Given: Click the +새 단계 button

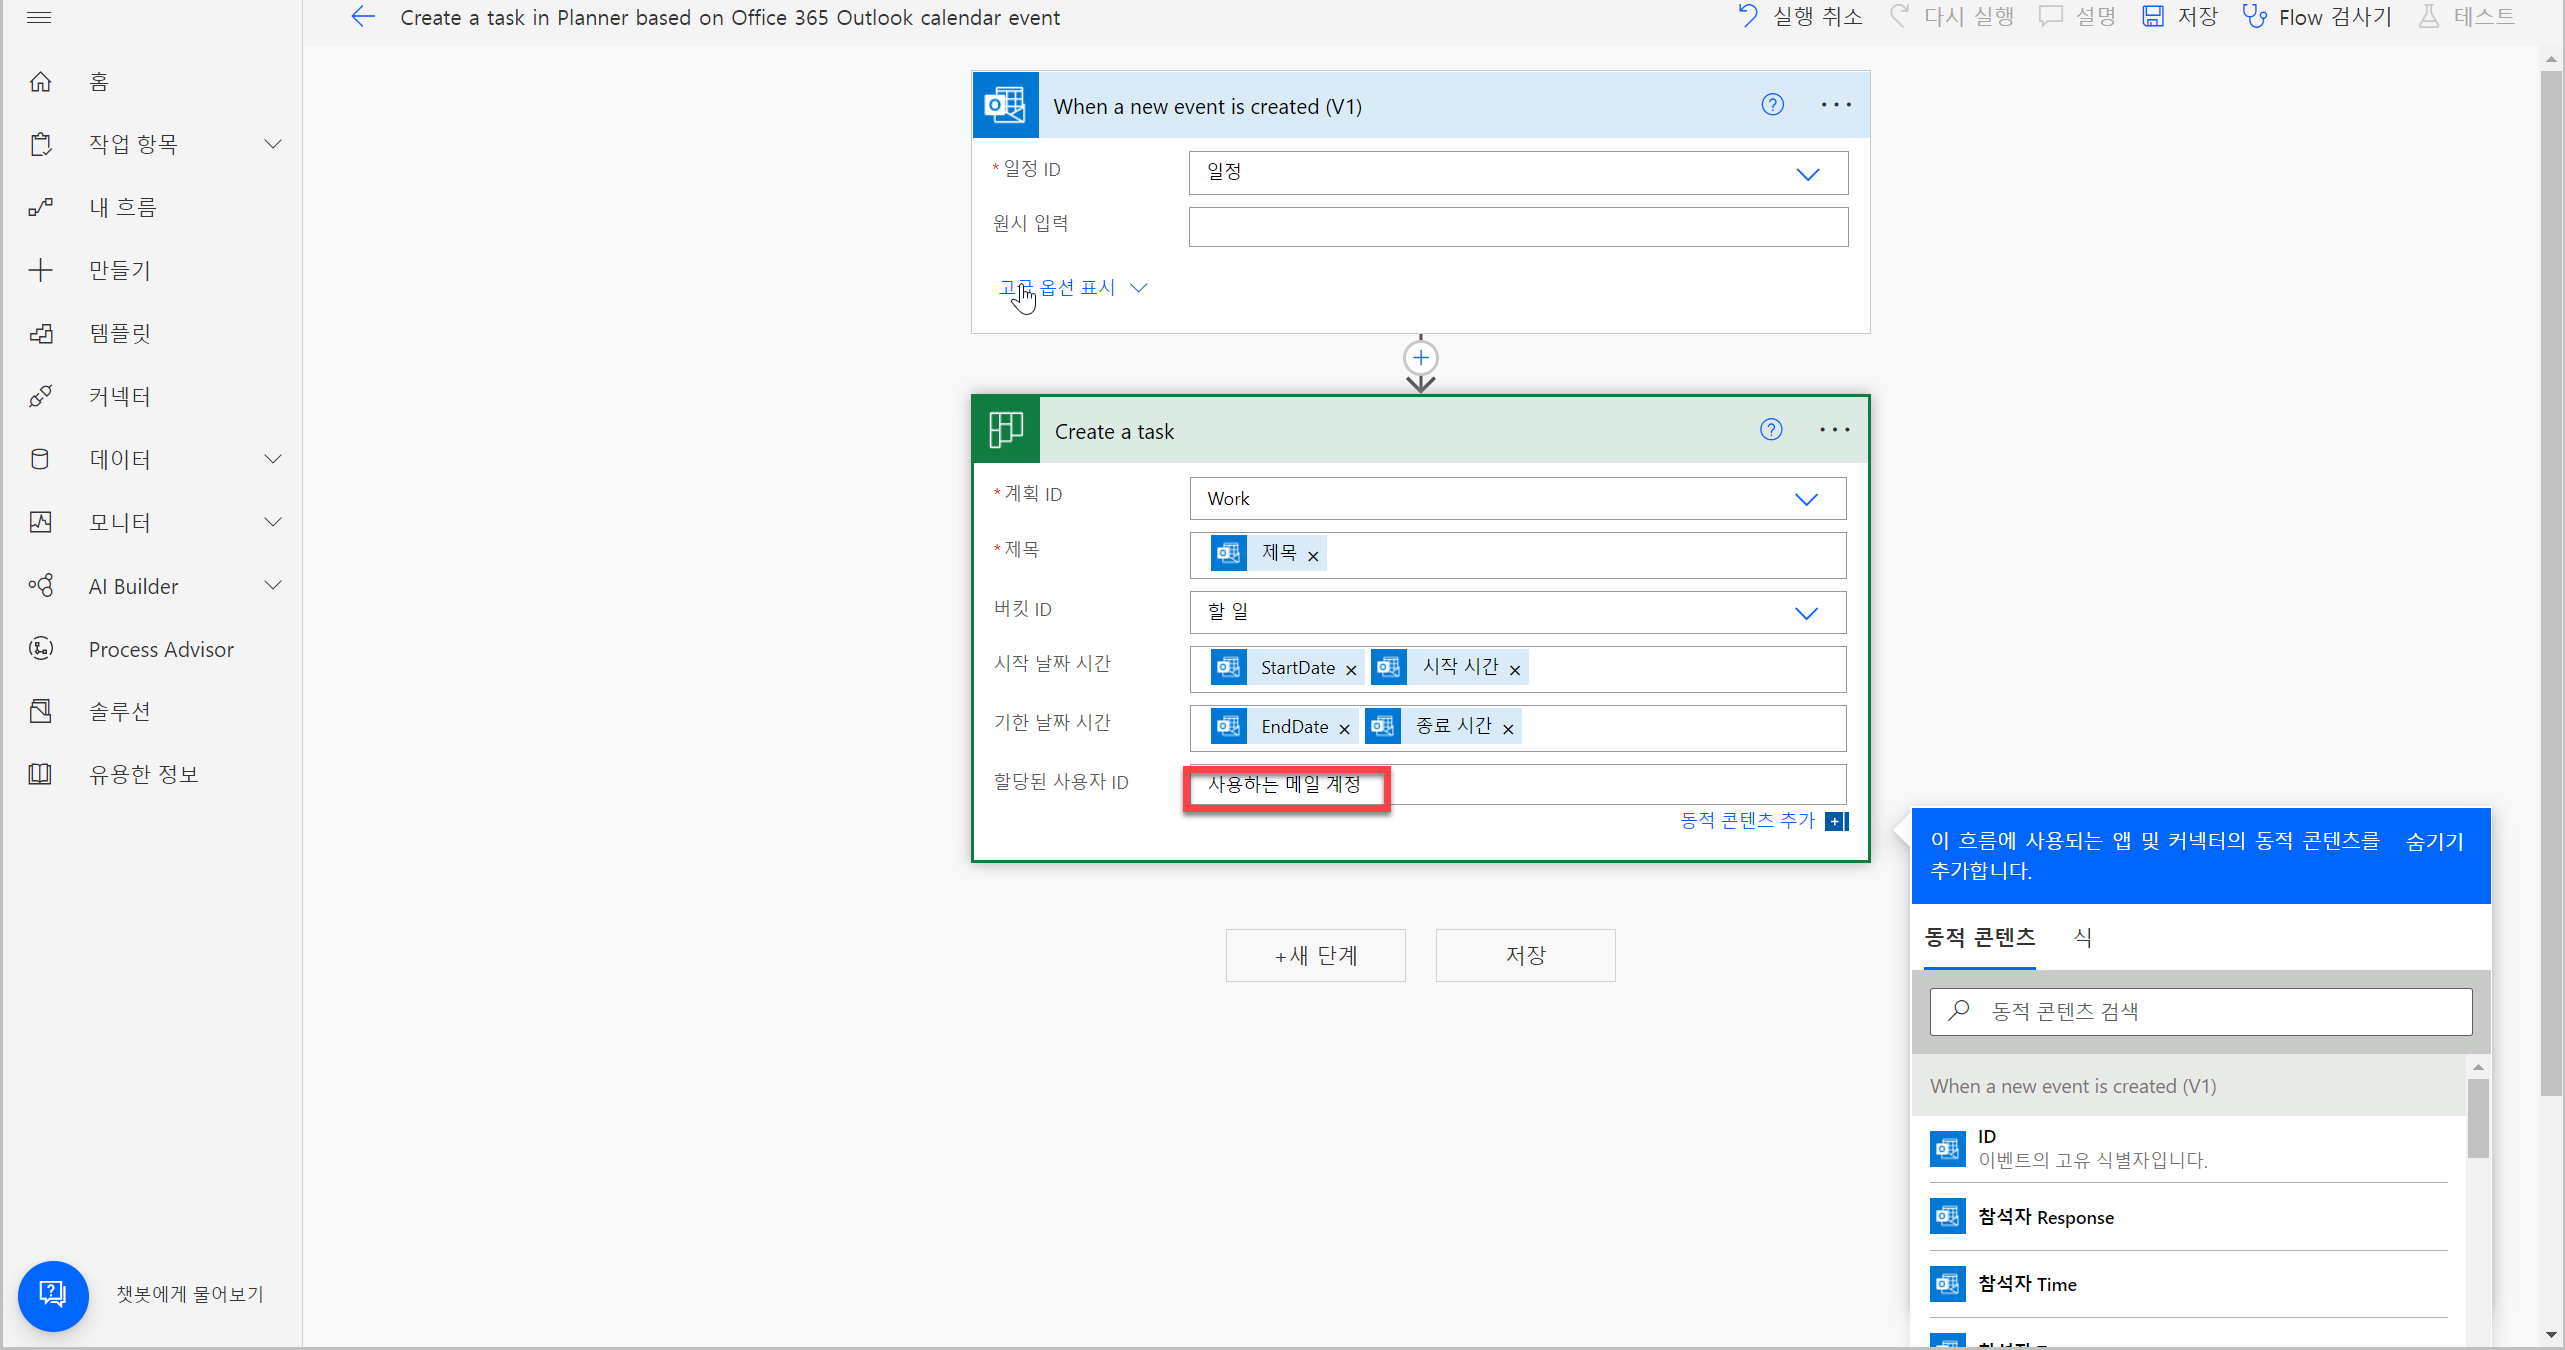Looking at the screenshot, I should point(1315,955).
